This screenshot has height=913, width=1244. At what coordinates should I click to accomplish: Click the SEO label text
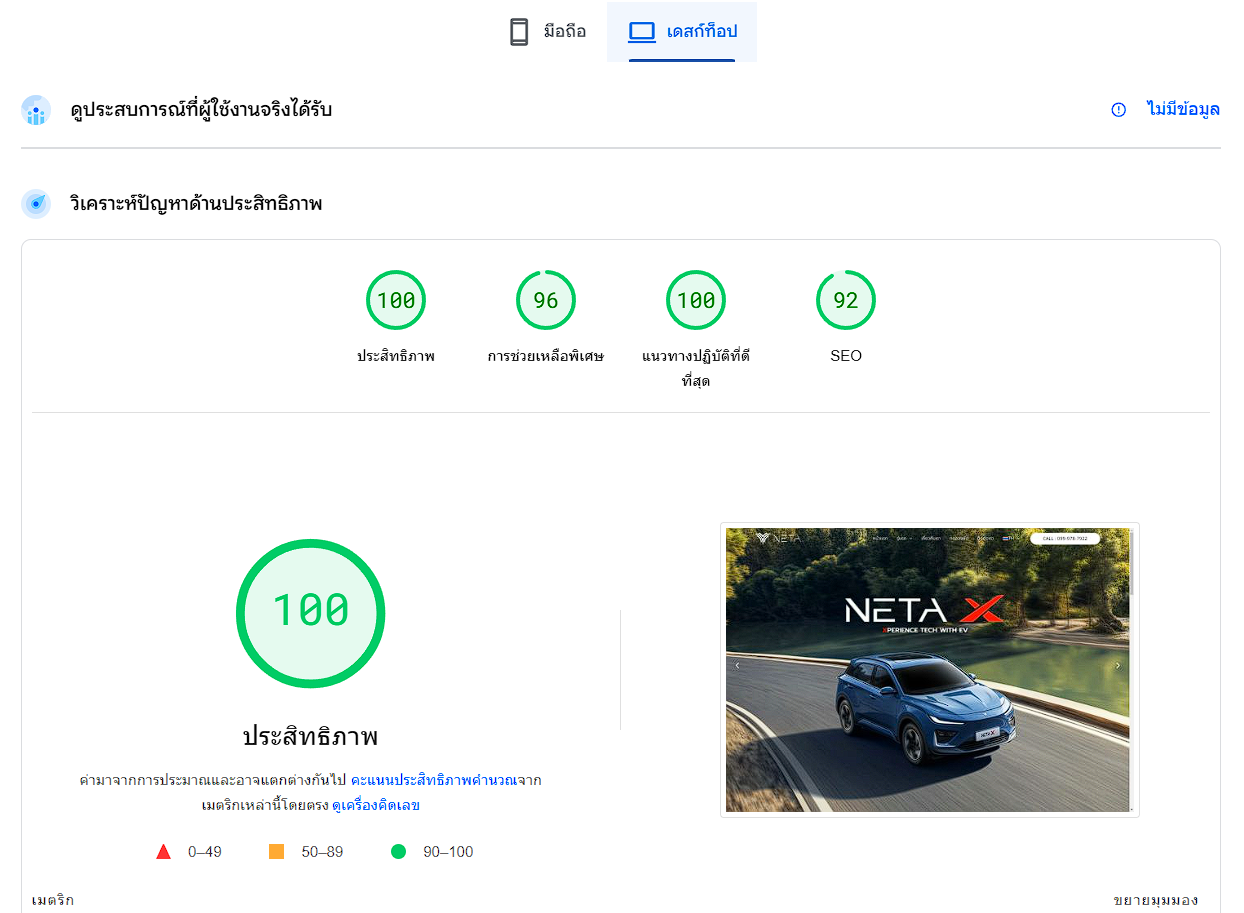coord(846,356)
